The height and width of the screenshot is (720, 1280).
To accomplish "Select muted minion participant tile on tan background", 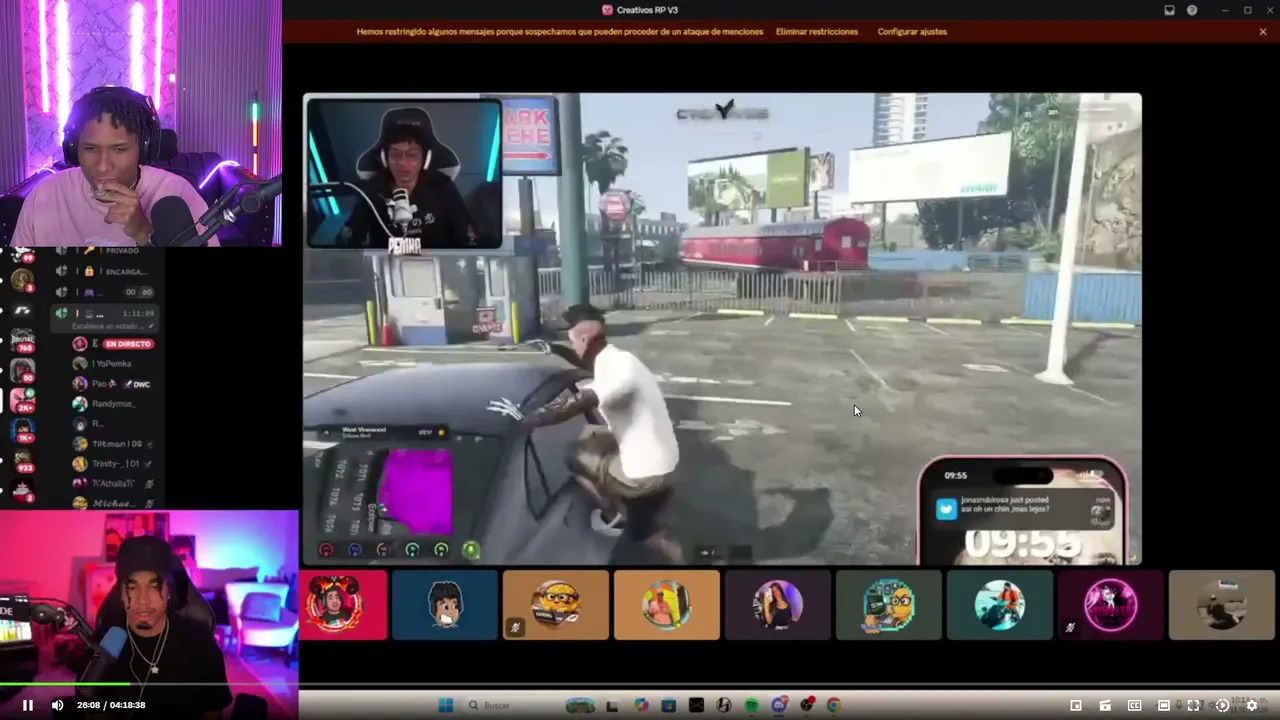I will click(556, 605).
